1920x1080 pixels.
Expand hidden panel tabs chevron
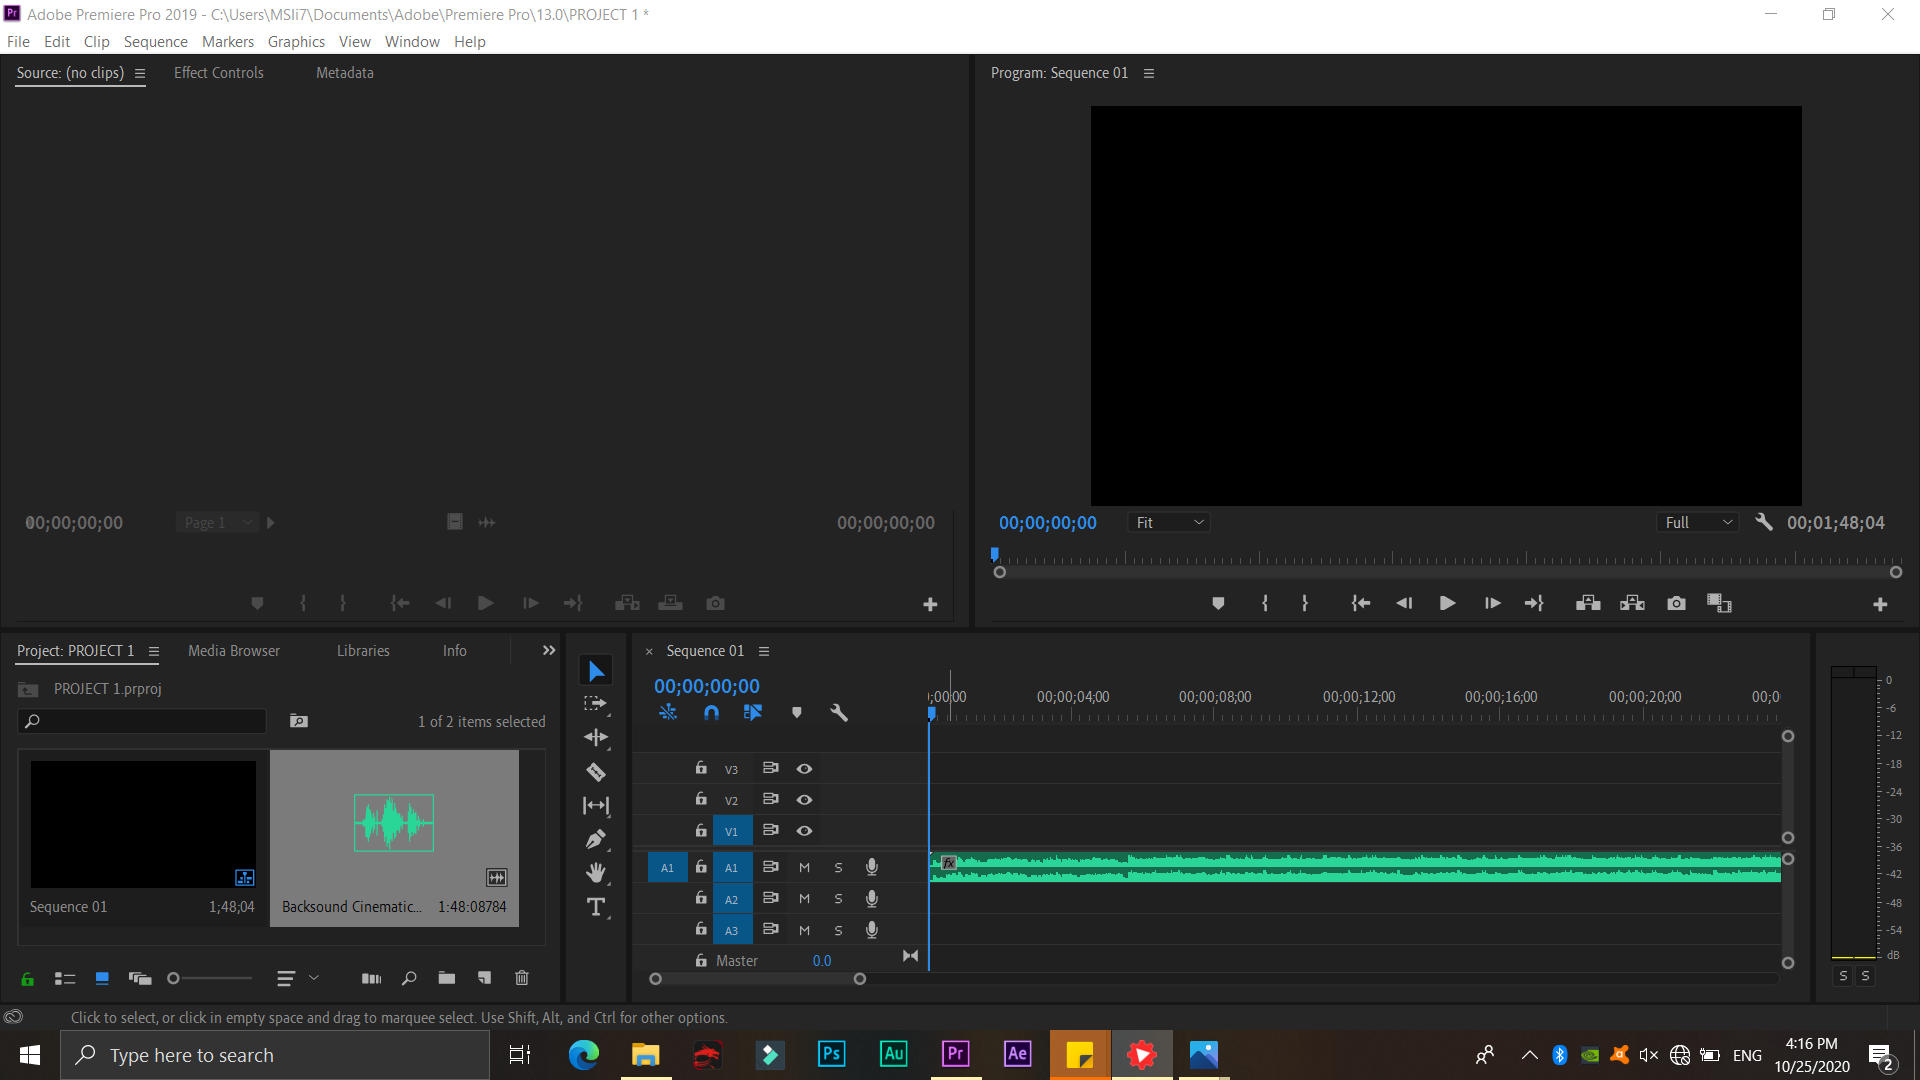(549, 651)
